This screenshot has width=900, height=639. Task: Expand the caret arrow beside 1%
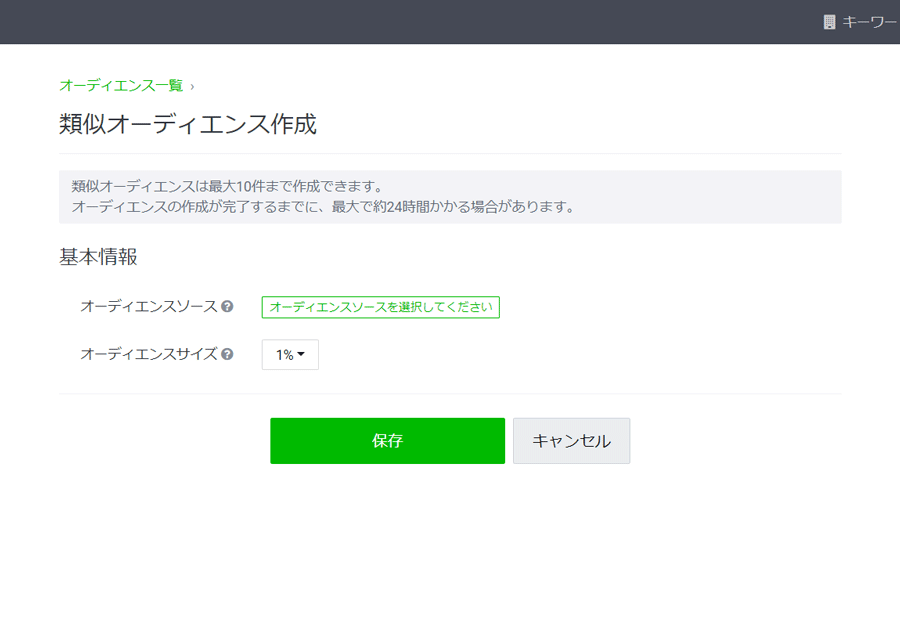301,354
